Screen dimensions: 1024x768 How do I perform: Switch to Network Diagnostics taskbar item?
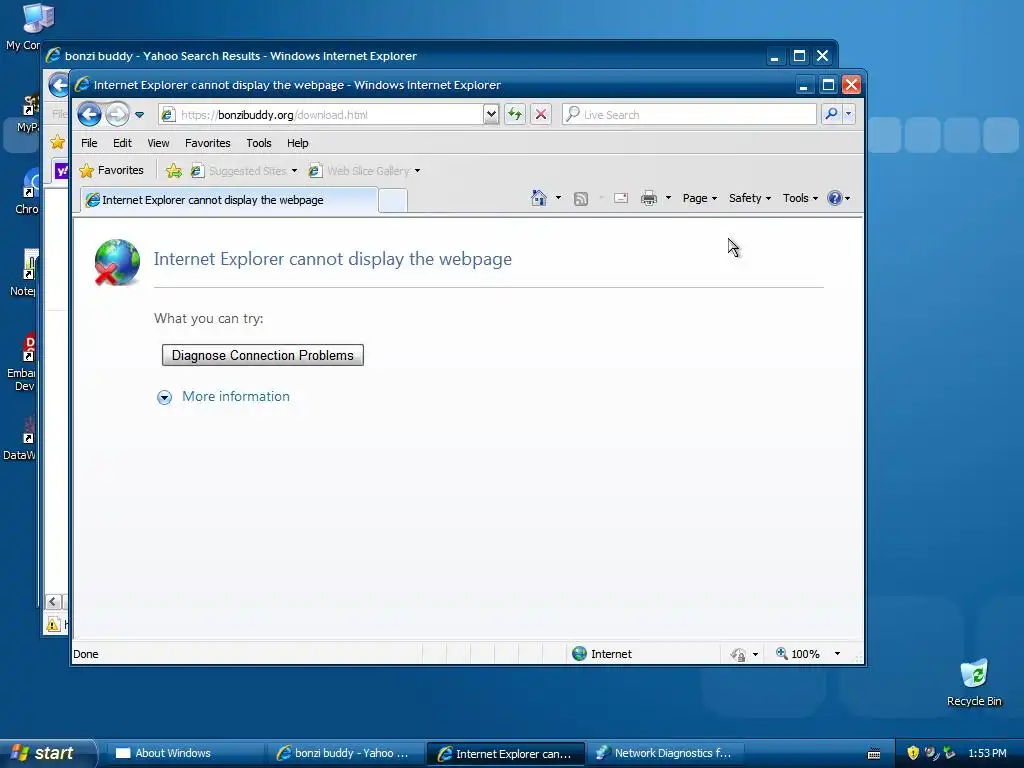click(664, 753)
